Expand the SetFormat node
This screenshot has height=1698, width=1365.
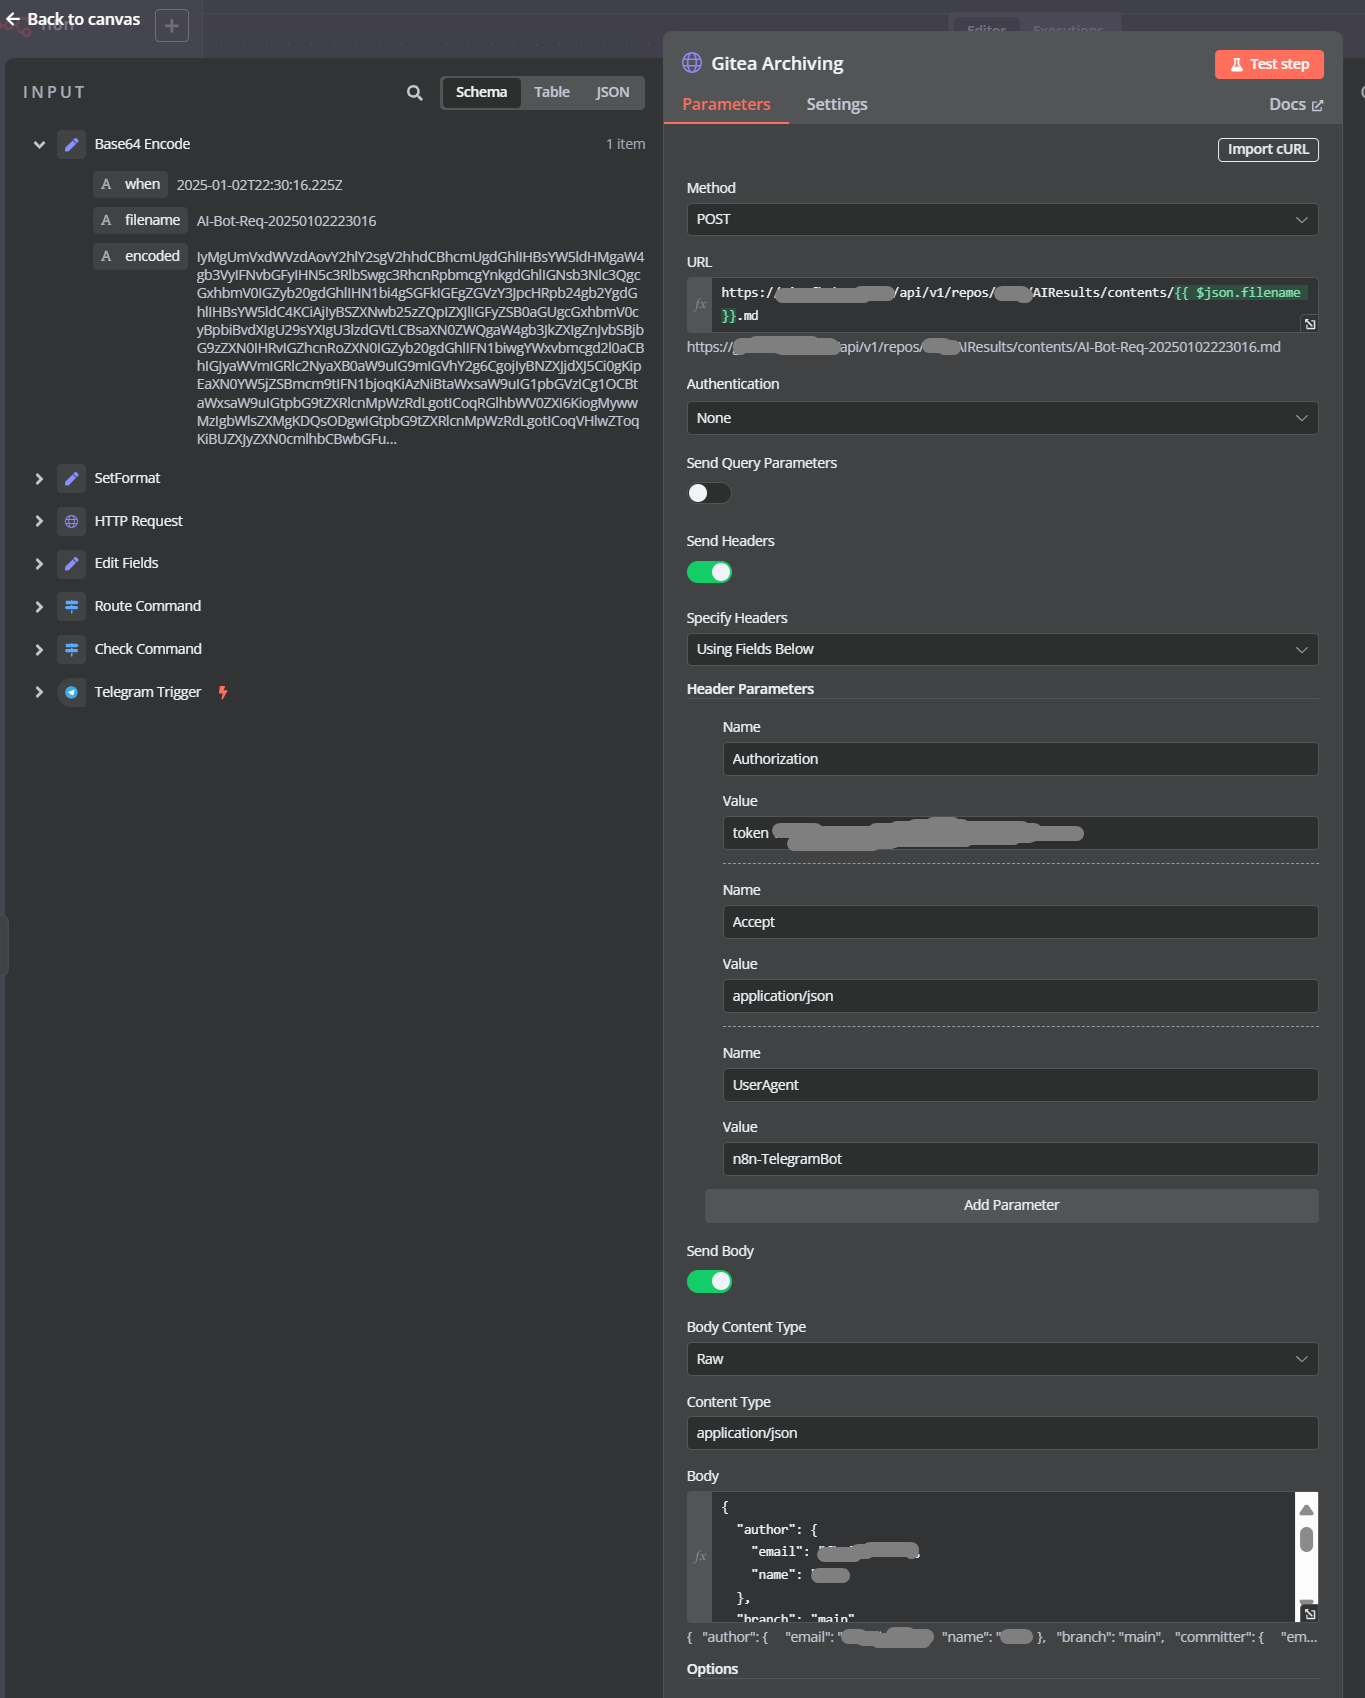point(39,478)
